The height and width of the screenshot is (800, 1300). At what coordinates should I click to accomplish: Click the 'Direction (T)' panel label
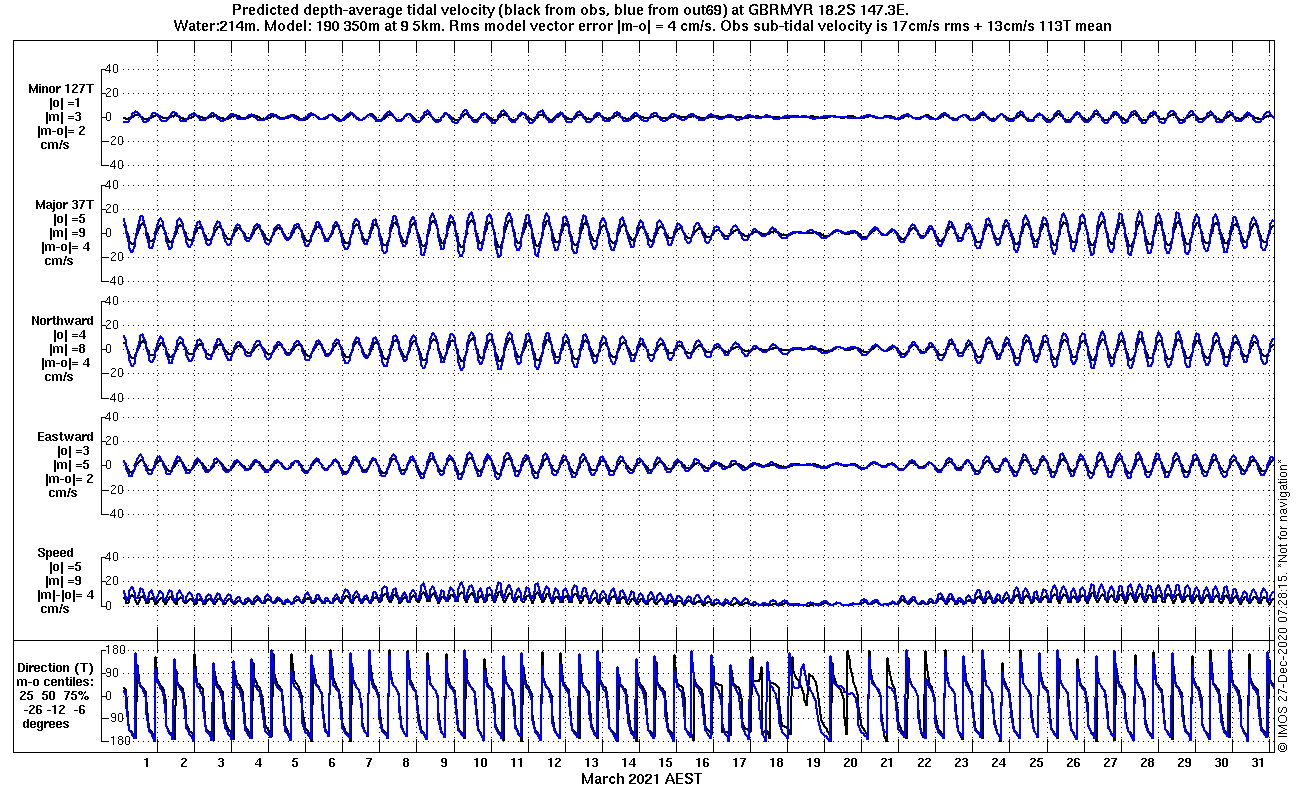pyautogui.click(x=57, y=667)
